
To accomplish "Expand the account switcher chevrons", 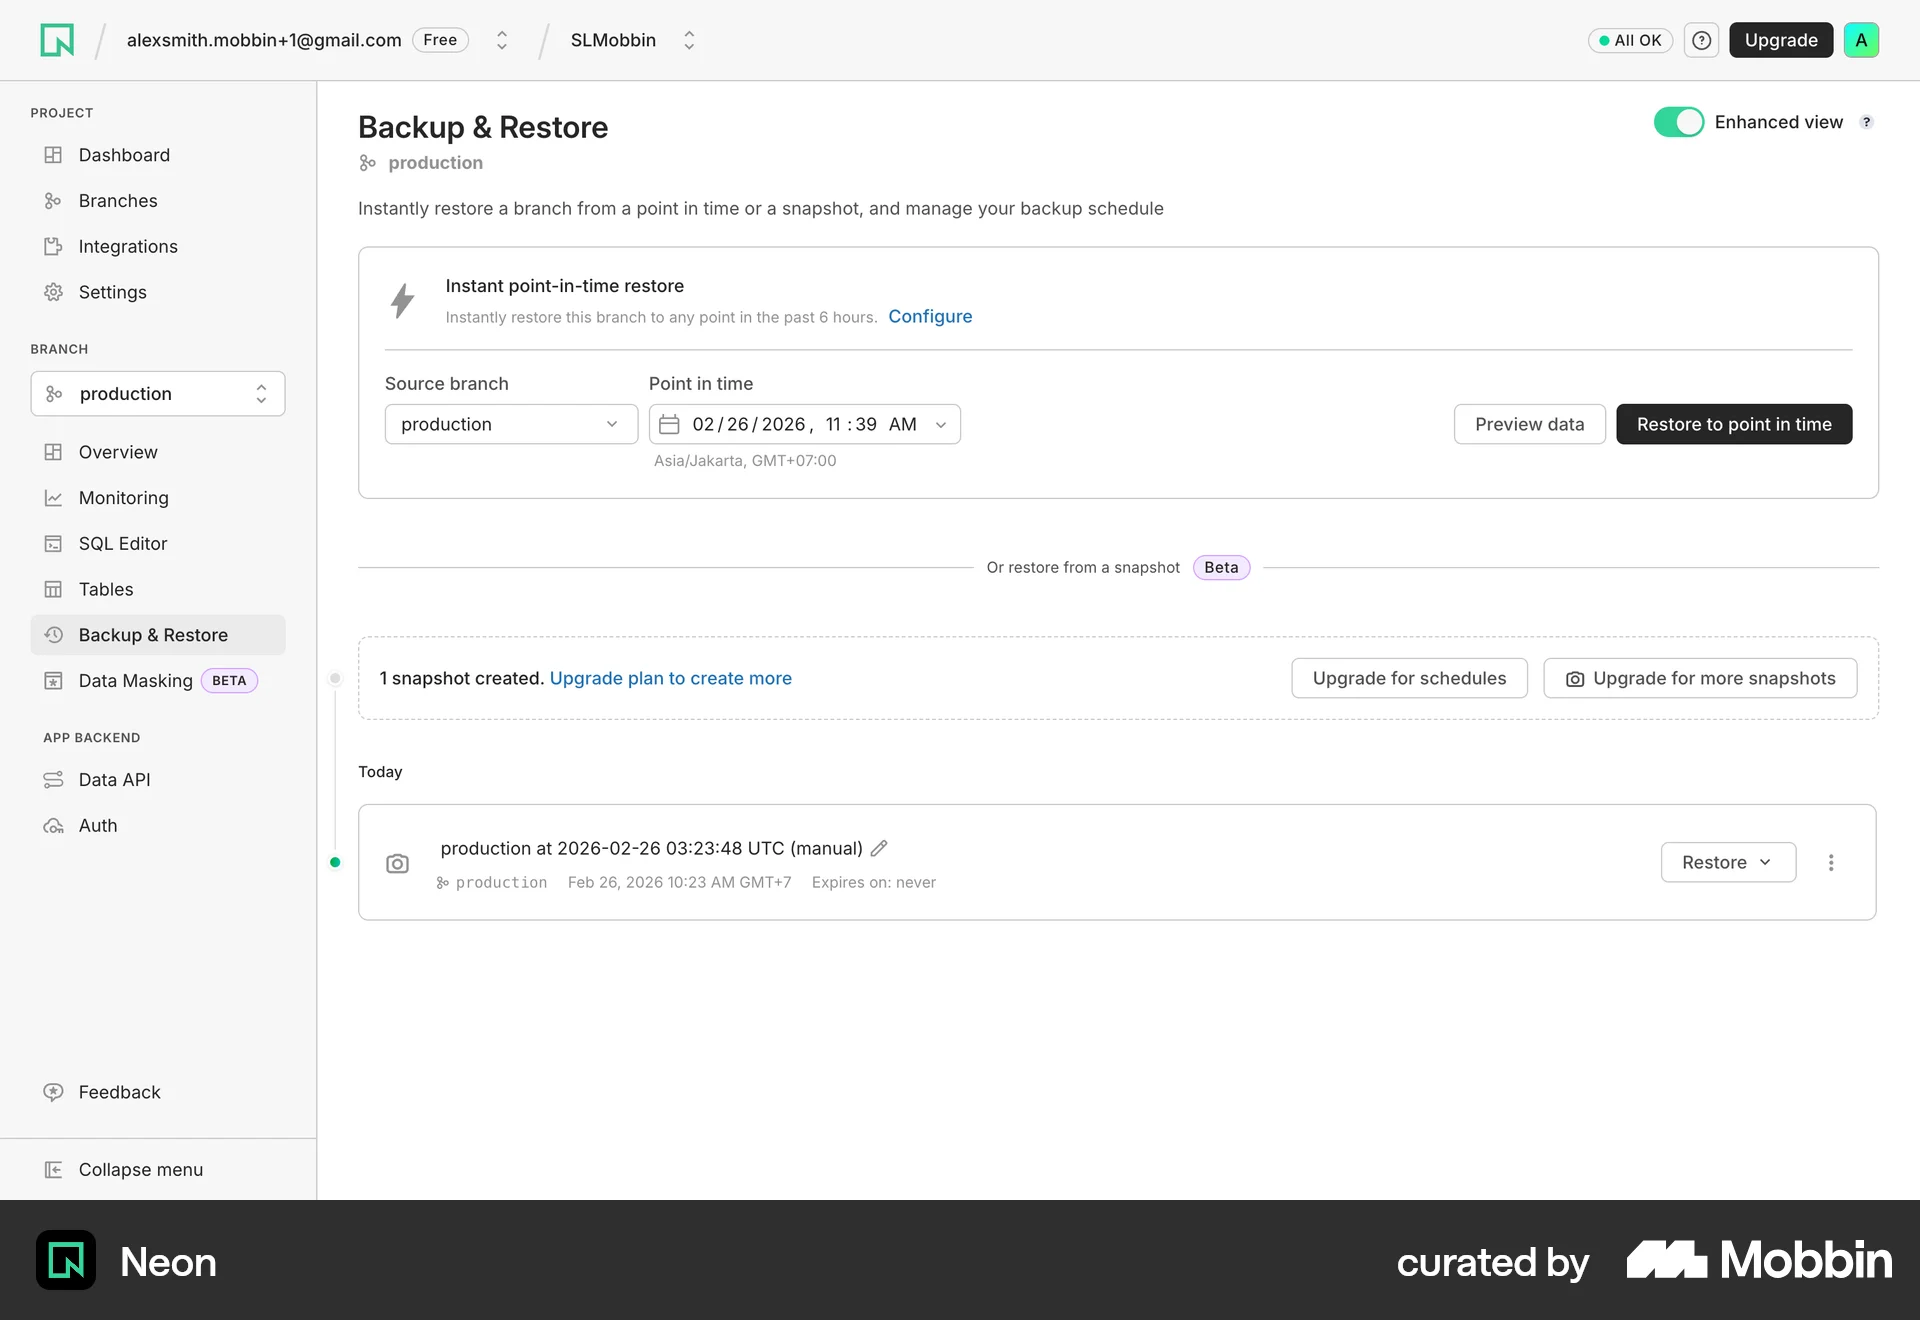I will [502, 40].
